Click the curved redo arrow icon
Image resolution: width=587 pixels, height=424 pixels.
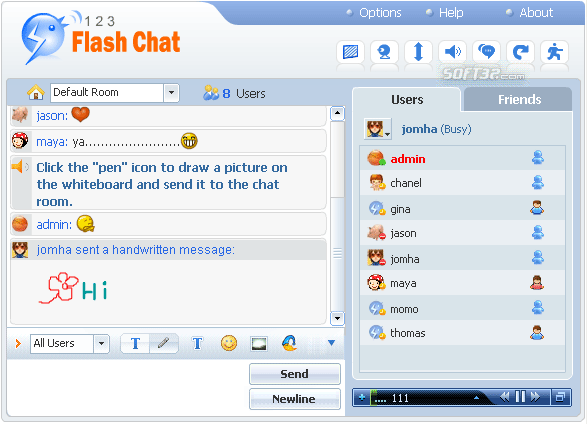pyautogui.click(x=520, y=52)
